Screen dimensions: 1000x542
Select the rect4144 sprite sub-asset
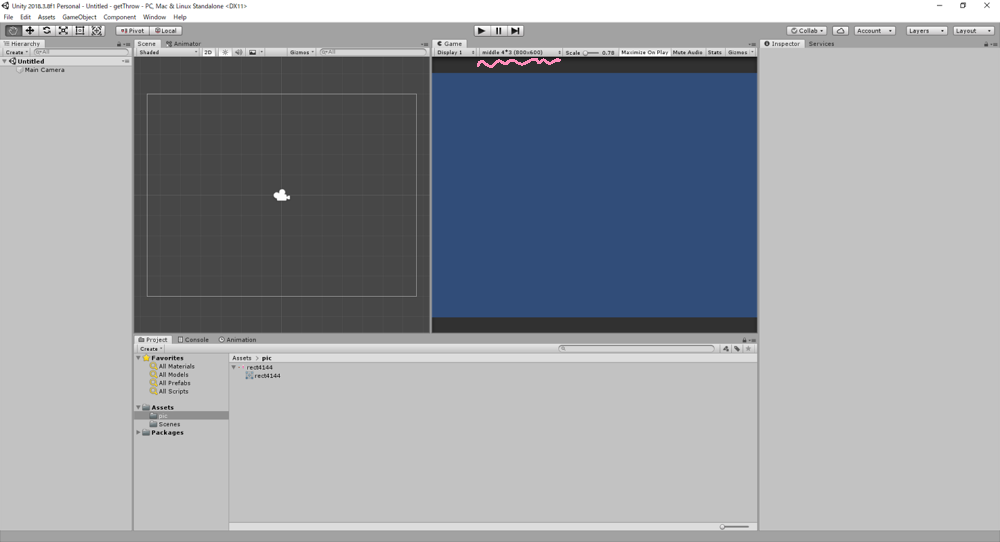[263, 376]
